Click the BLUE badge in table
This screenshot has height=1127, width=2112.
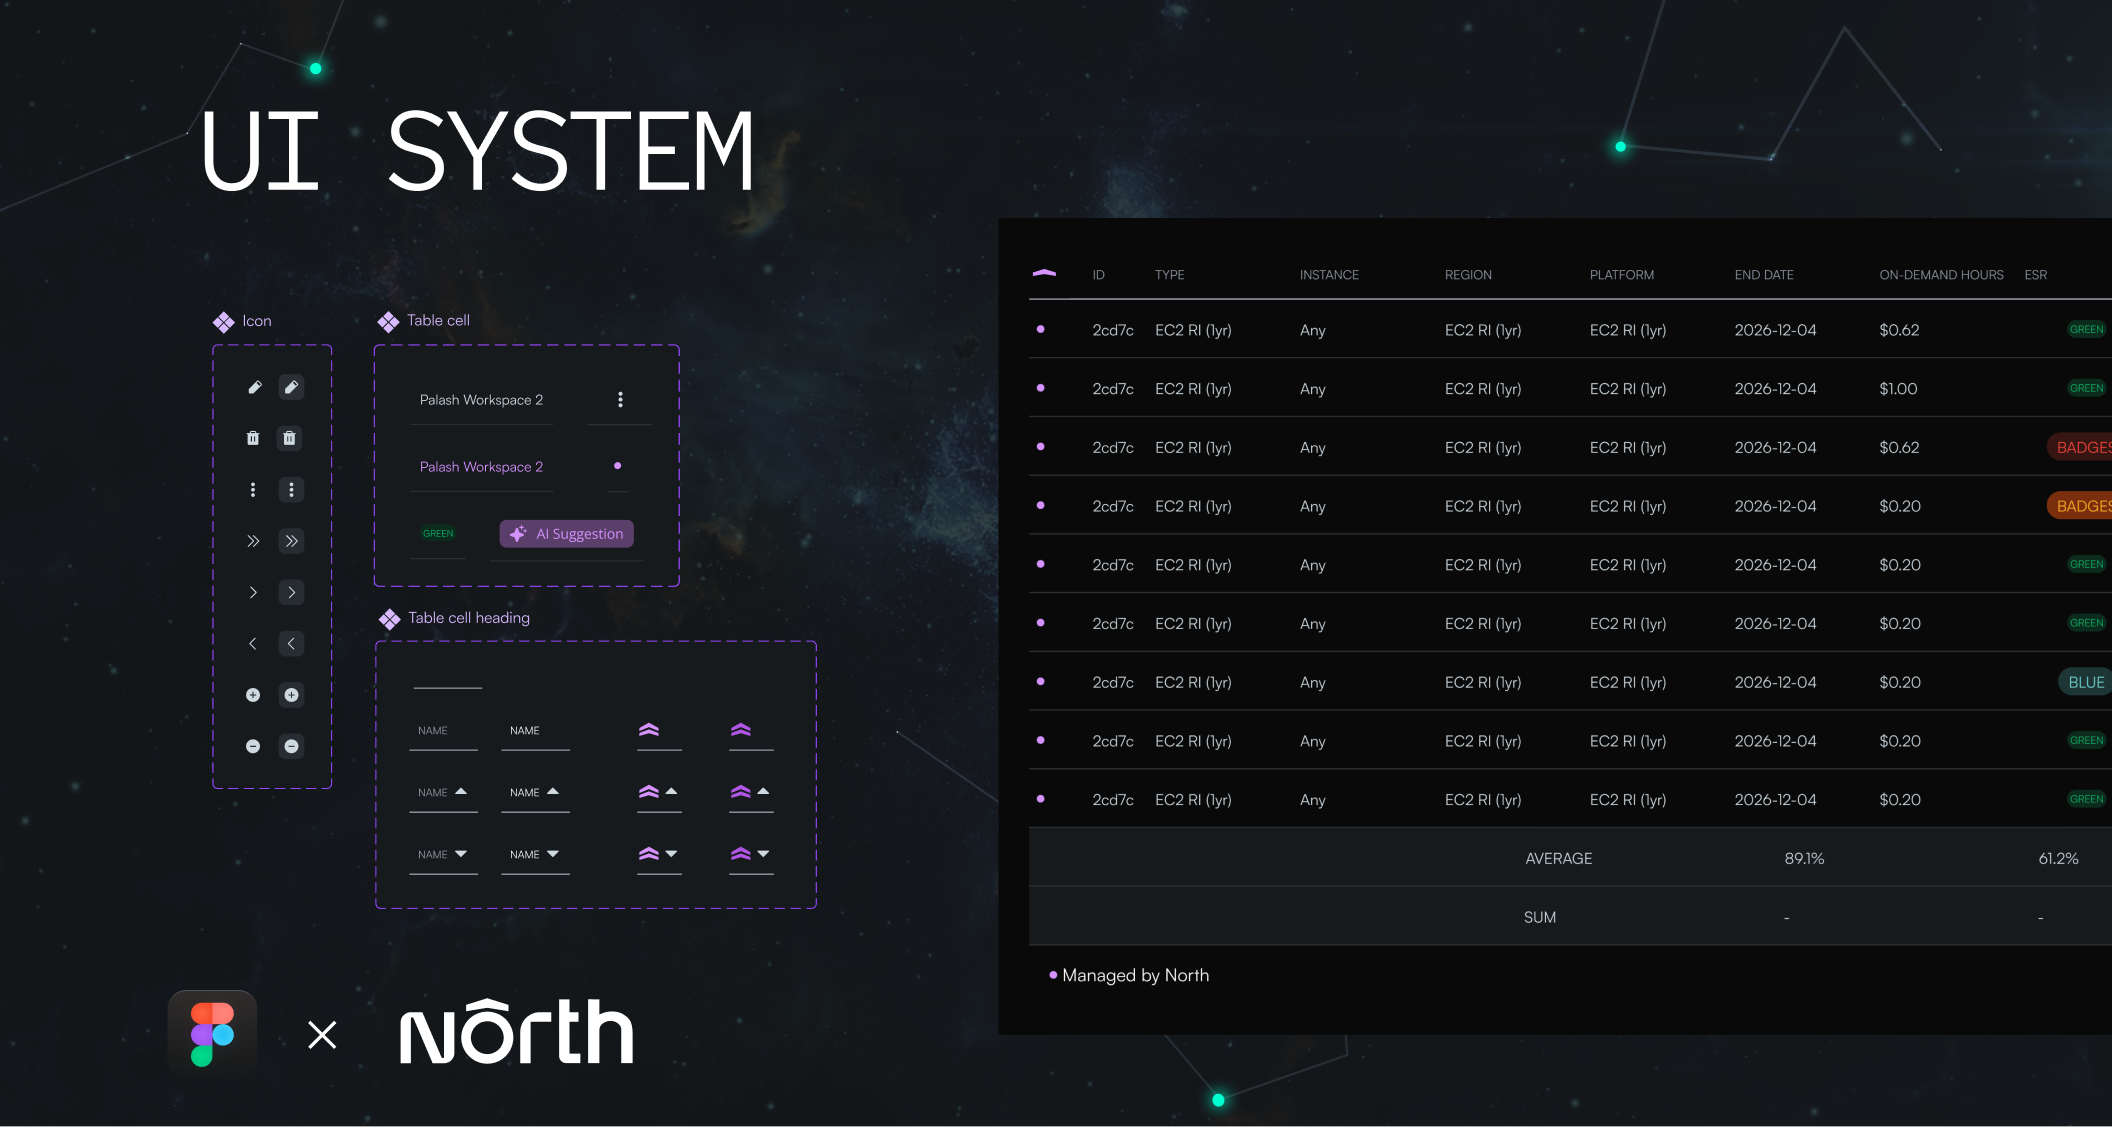pyautogui.click(x=2086, y=682)
